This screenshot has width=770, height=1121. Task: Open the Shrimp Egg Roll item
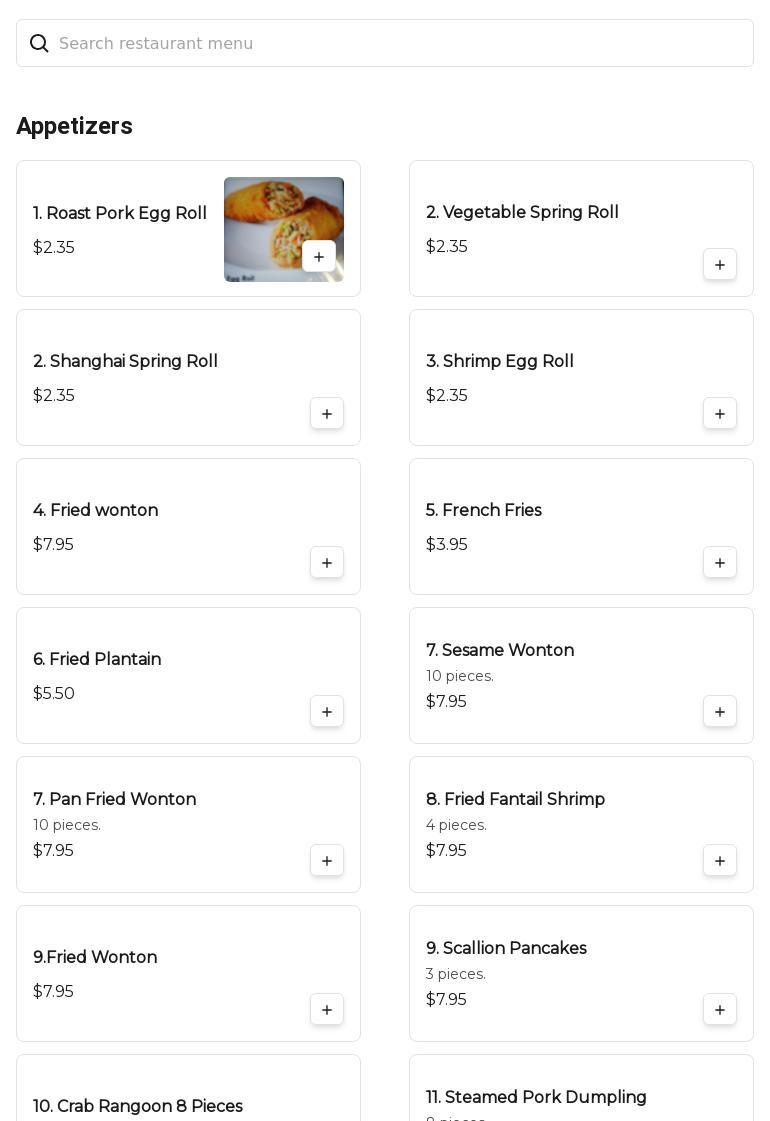tap(500, 361)
